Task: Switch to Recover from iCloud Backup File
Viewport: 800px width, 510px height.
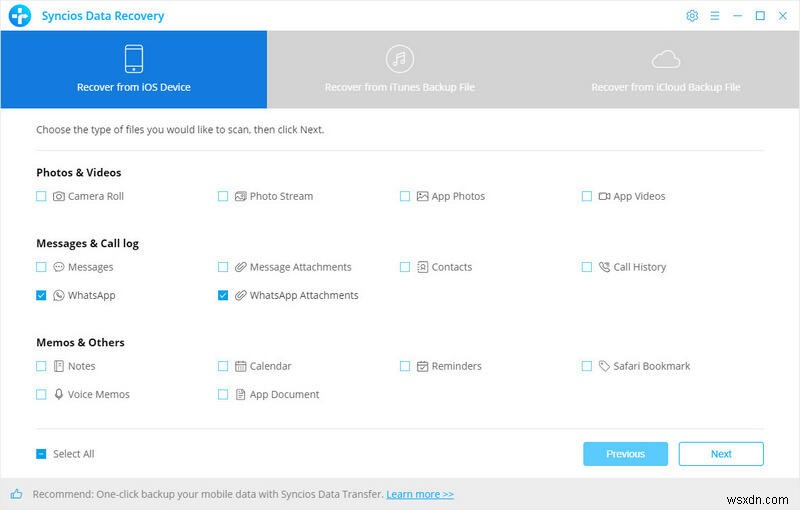Action: tap(666, 69)
